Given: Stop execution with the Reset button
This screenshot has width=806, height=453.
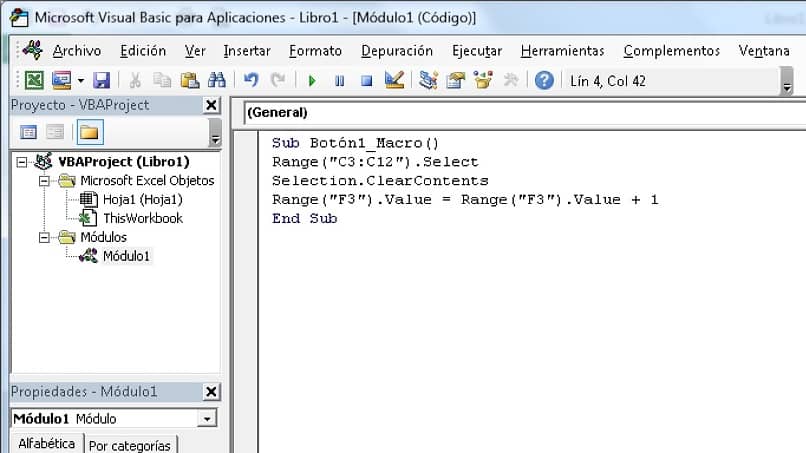Looking at the screenshot, I should point(367,81).
